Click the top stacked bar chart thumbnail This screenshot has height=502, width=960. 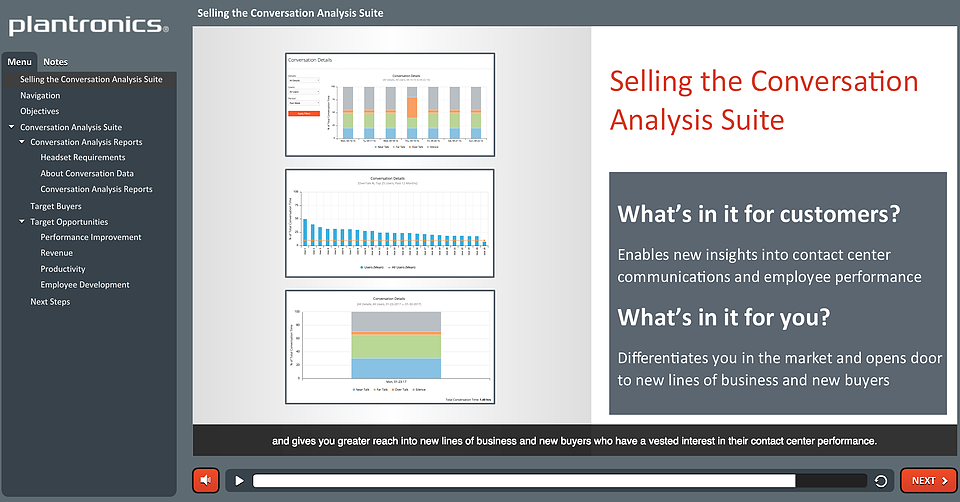(390, 105)
